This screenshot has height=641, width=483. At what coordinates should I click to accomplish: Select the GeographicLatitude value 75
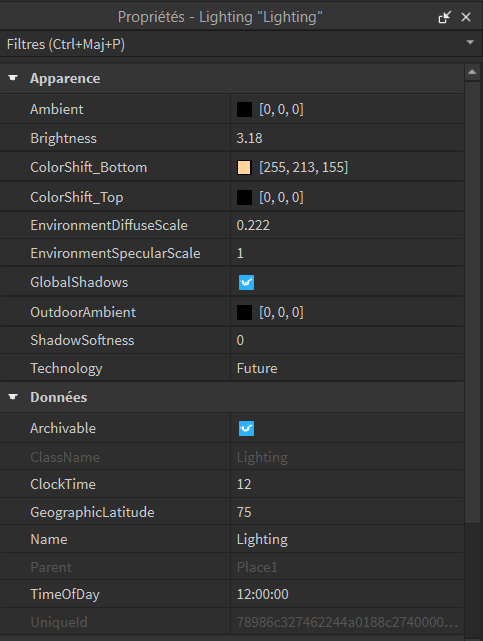coord(347,512)
